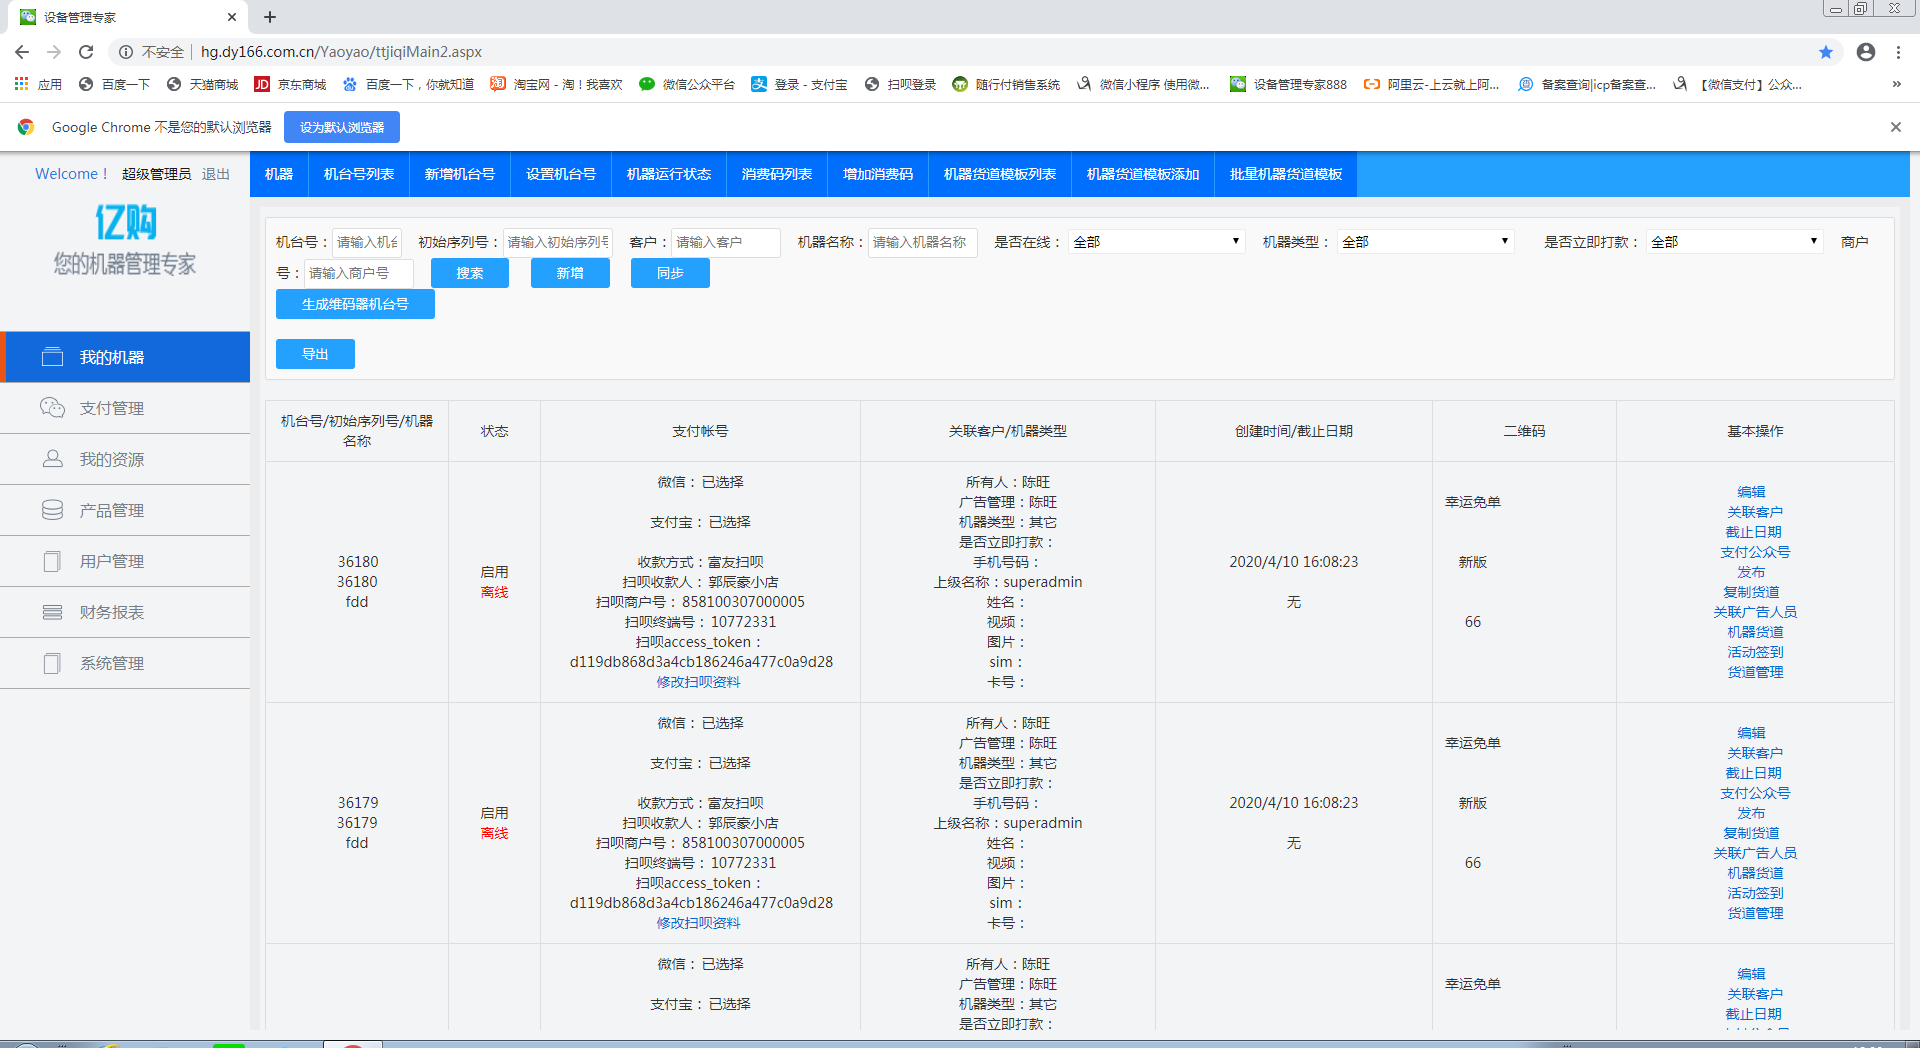This screenshot has width=1920, height=1048.
Task: Dismiss the default browser notification bar
Action: point(1895,127)
